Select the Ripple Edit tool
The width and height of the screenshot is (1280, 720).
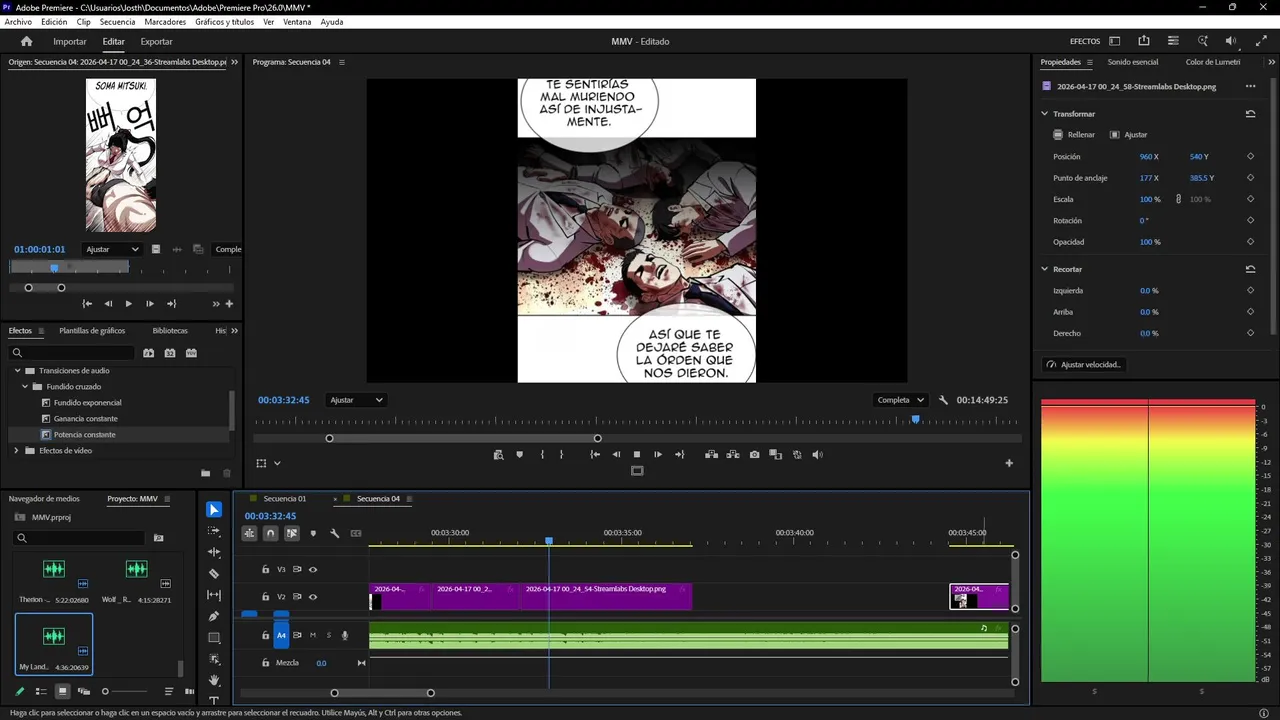pos(214,552)
